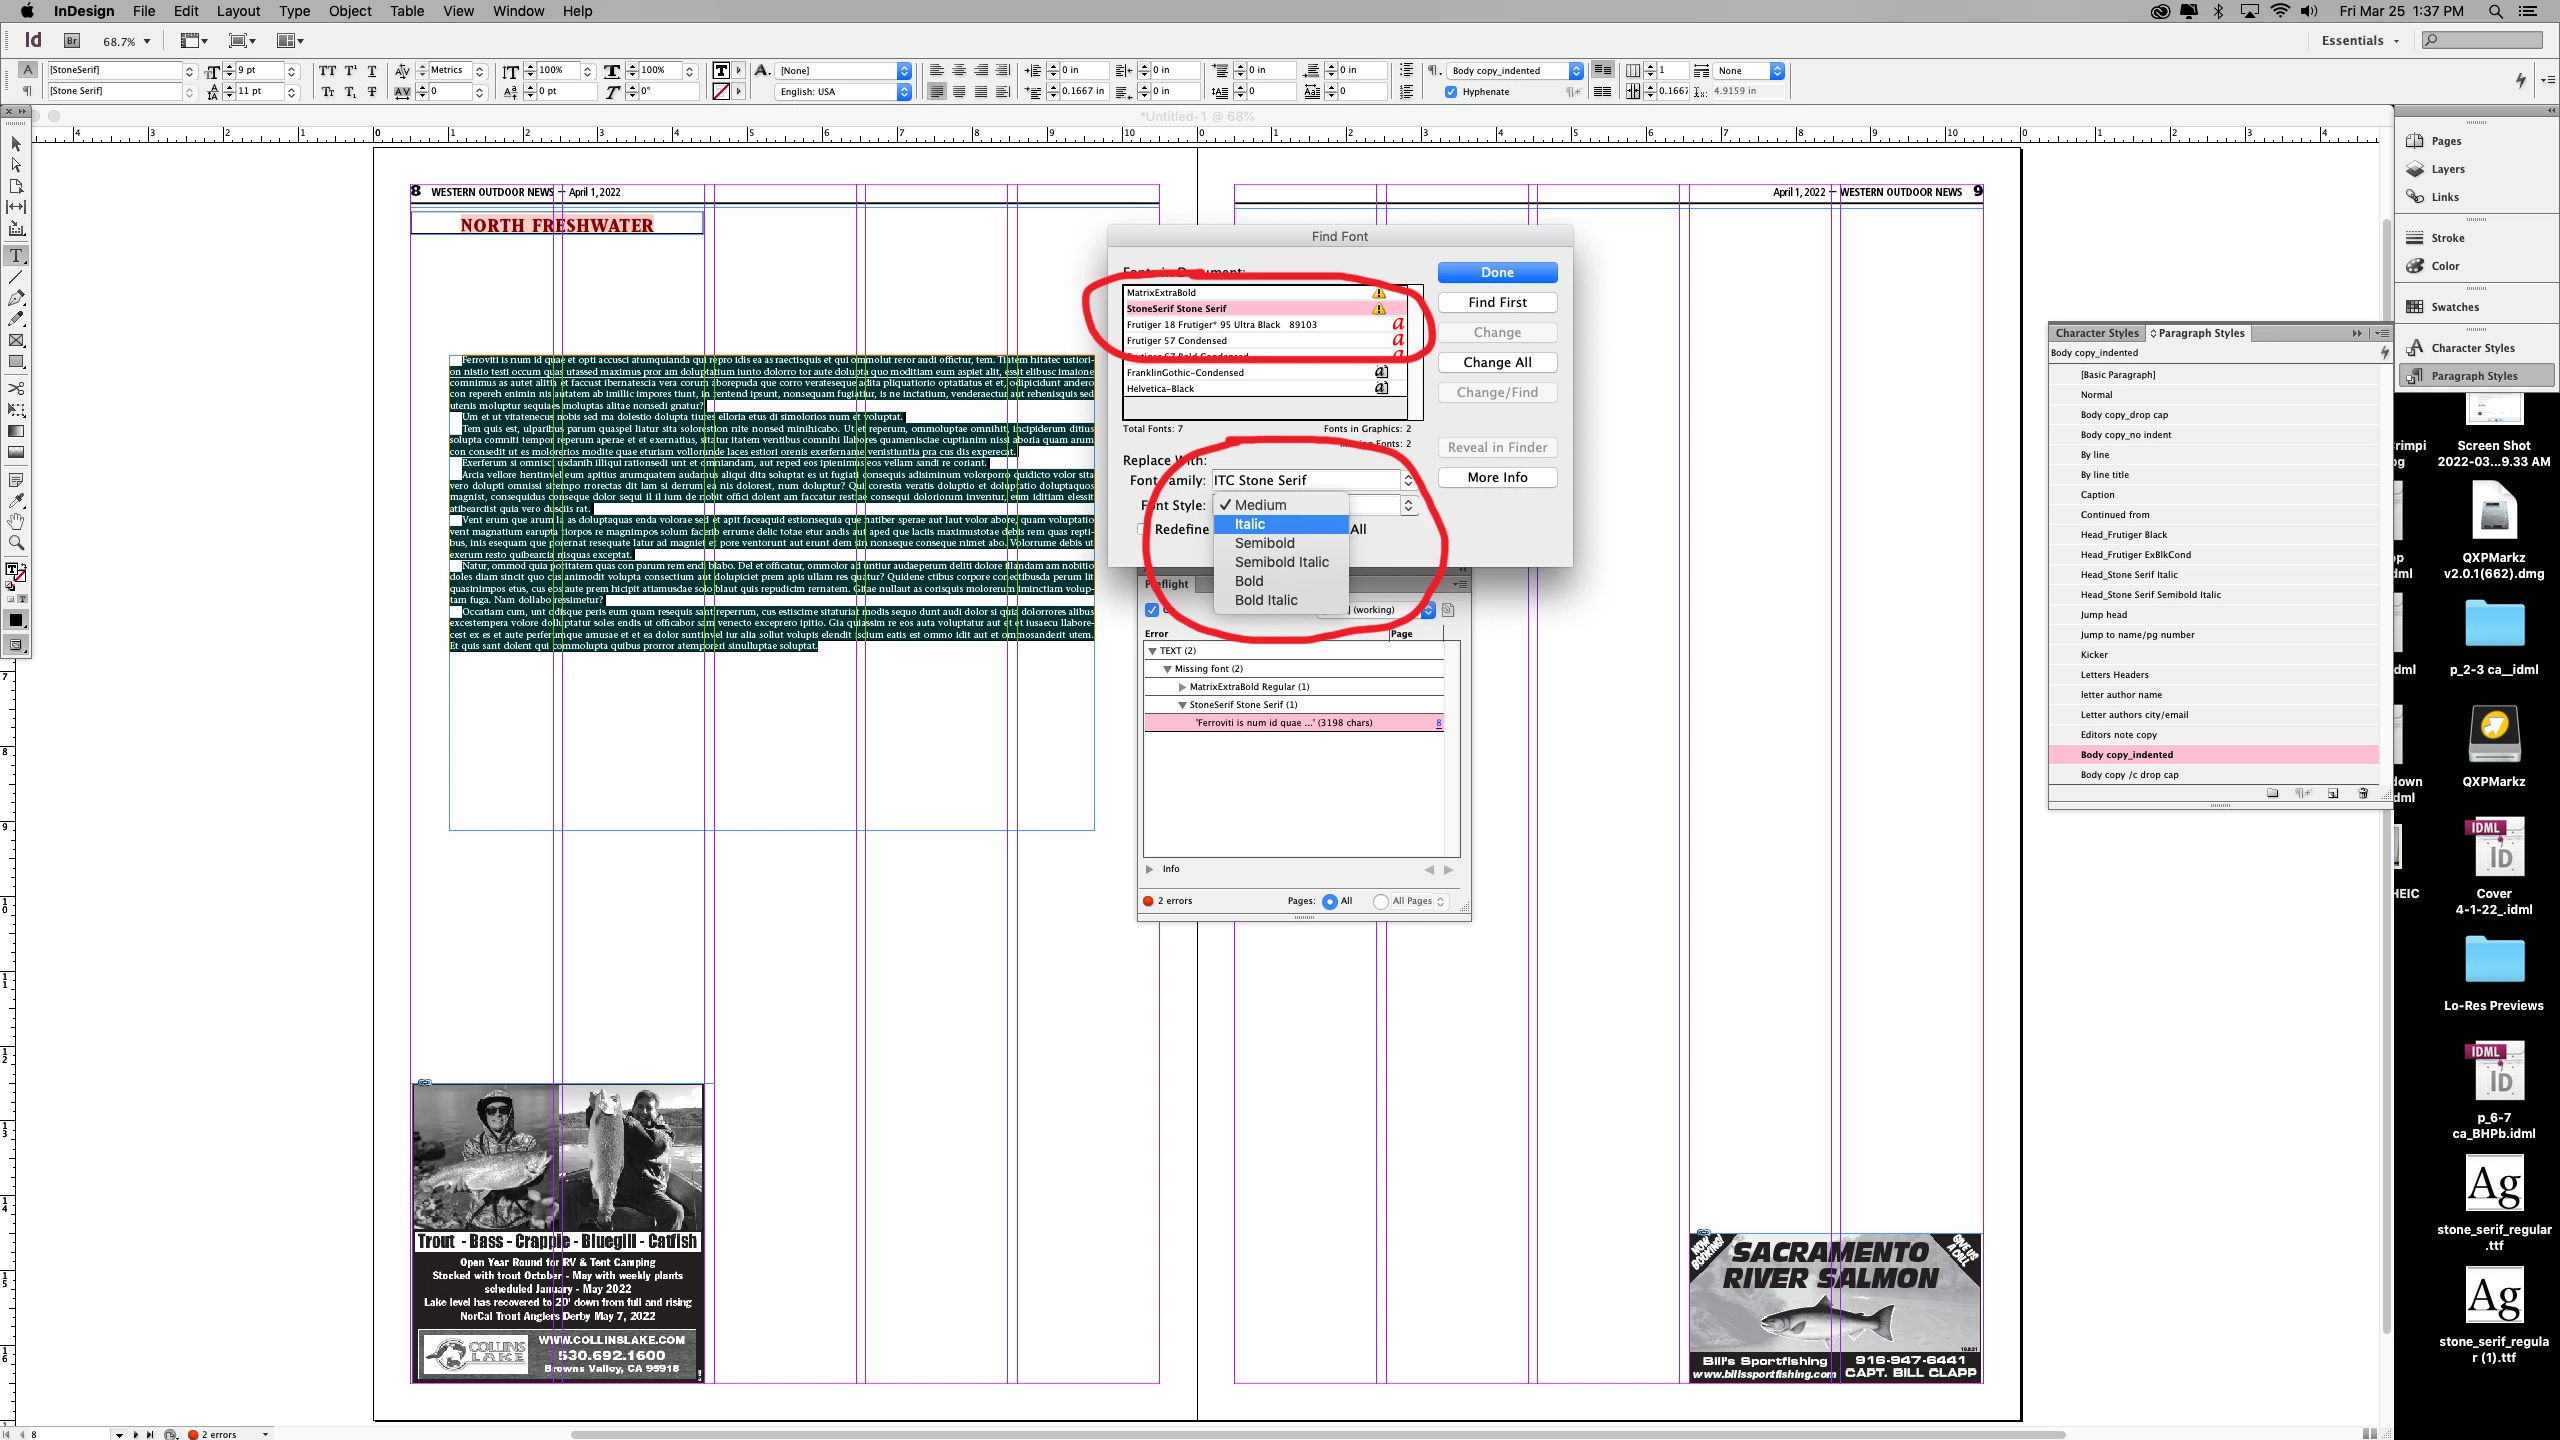
Task: Open the Layers panel icon
Action: tap(2416, 169)
